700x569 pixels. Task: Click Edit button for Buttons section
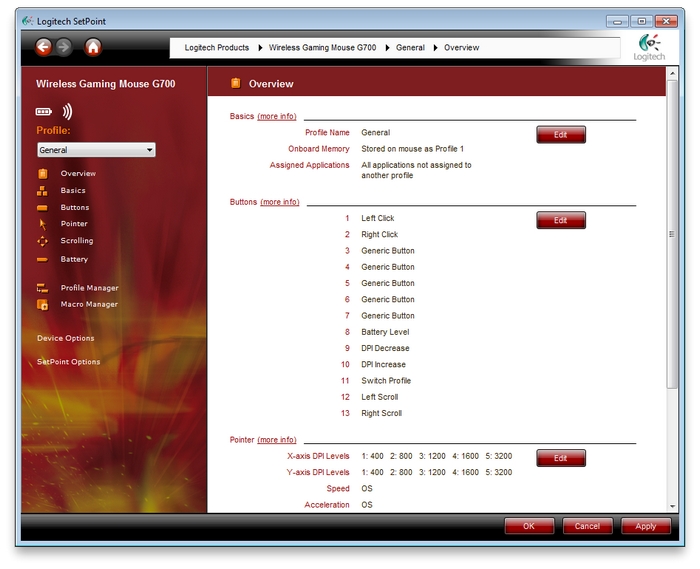pos(561,220)
